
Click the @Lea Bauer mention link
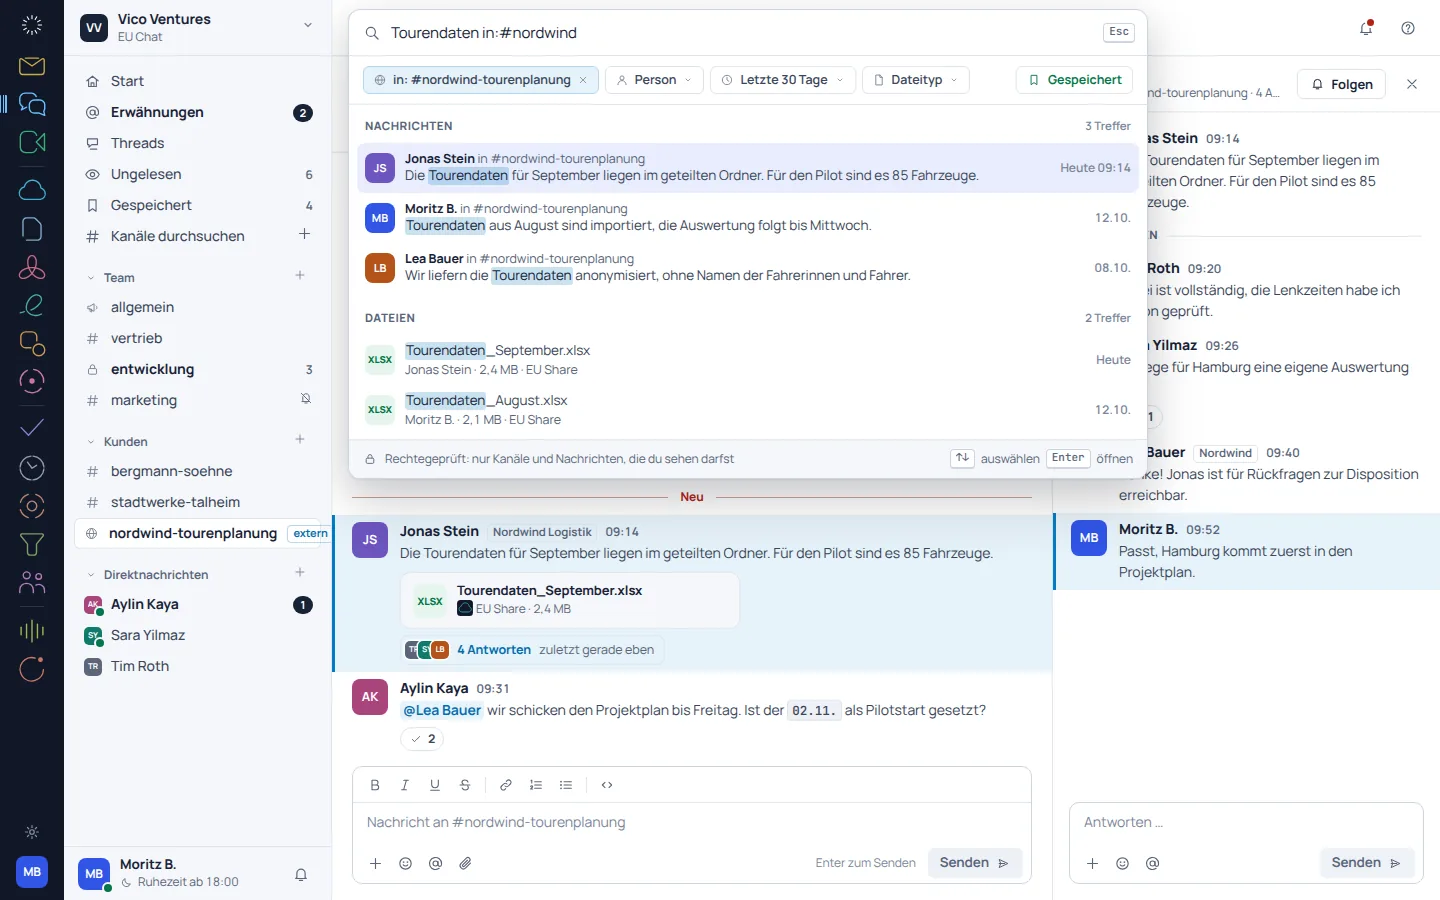[x=442, y=710]
